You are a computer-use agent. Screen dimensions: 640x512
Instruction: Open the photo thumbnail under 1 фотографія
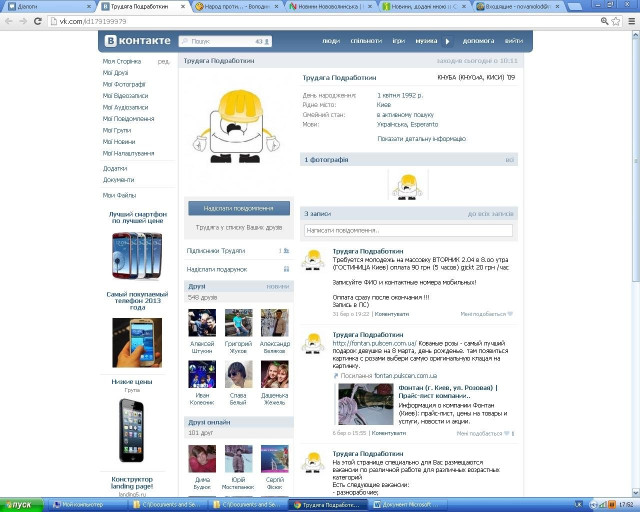pyautogui.click(x=408, y=185)
